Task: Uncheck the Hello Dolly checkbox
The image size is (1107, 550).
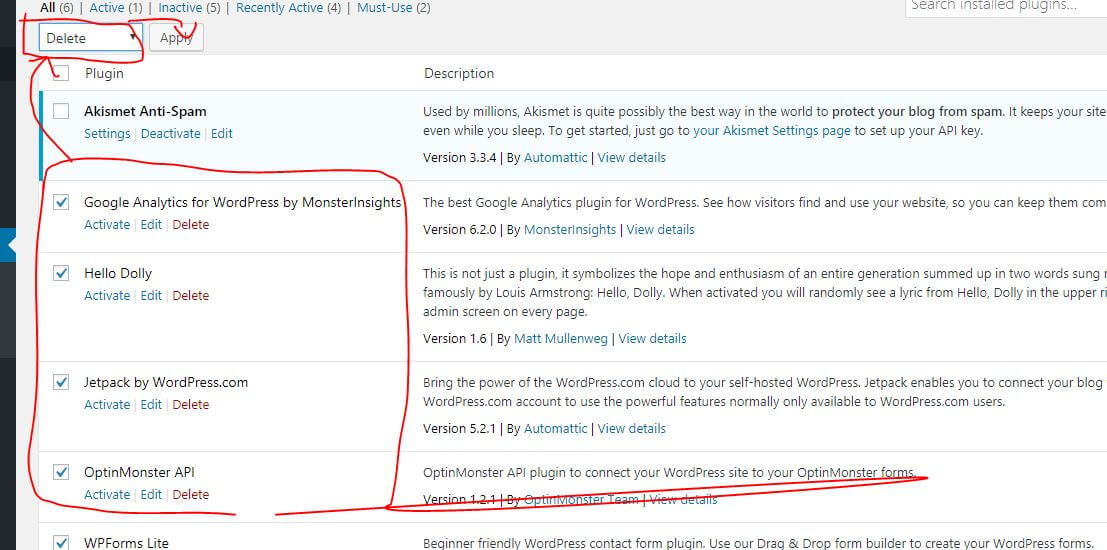Action: tap(61, 273)
